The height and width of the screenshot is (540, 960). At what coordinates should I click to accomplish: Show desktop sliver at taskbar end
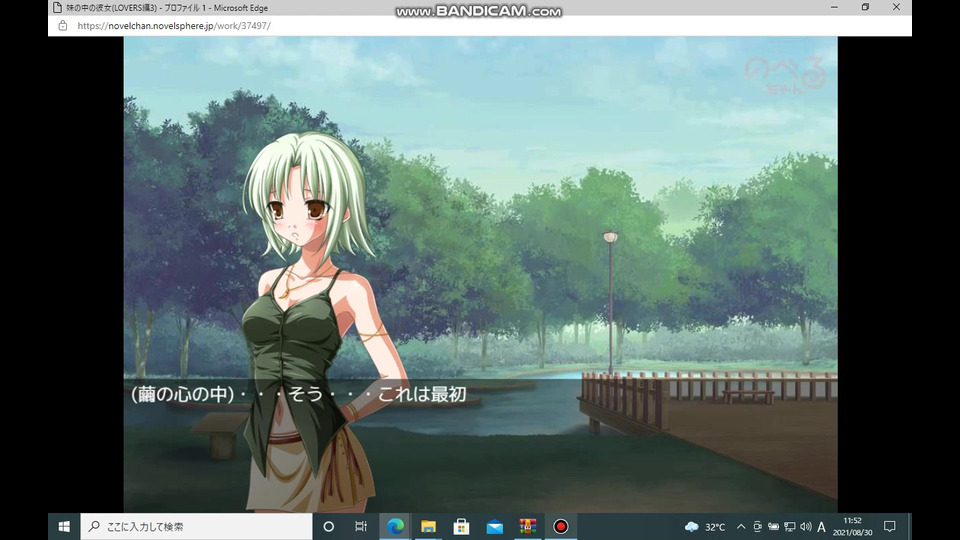coord(910,527)
